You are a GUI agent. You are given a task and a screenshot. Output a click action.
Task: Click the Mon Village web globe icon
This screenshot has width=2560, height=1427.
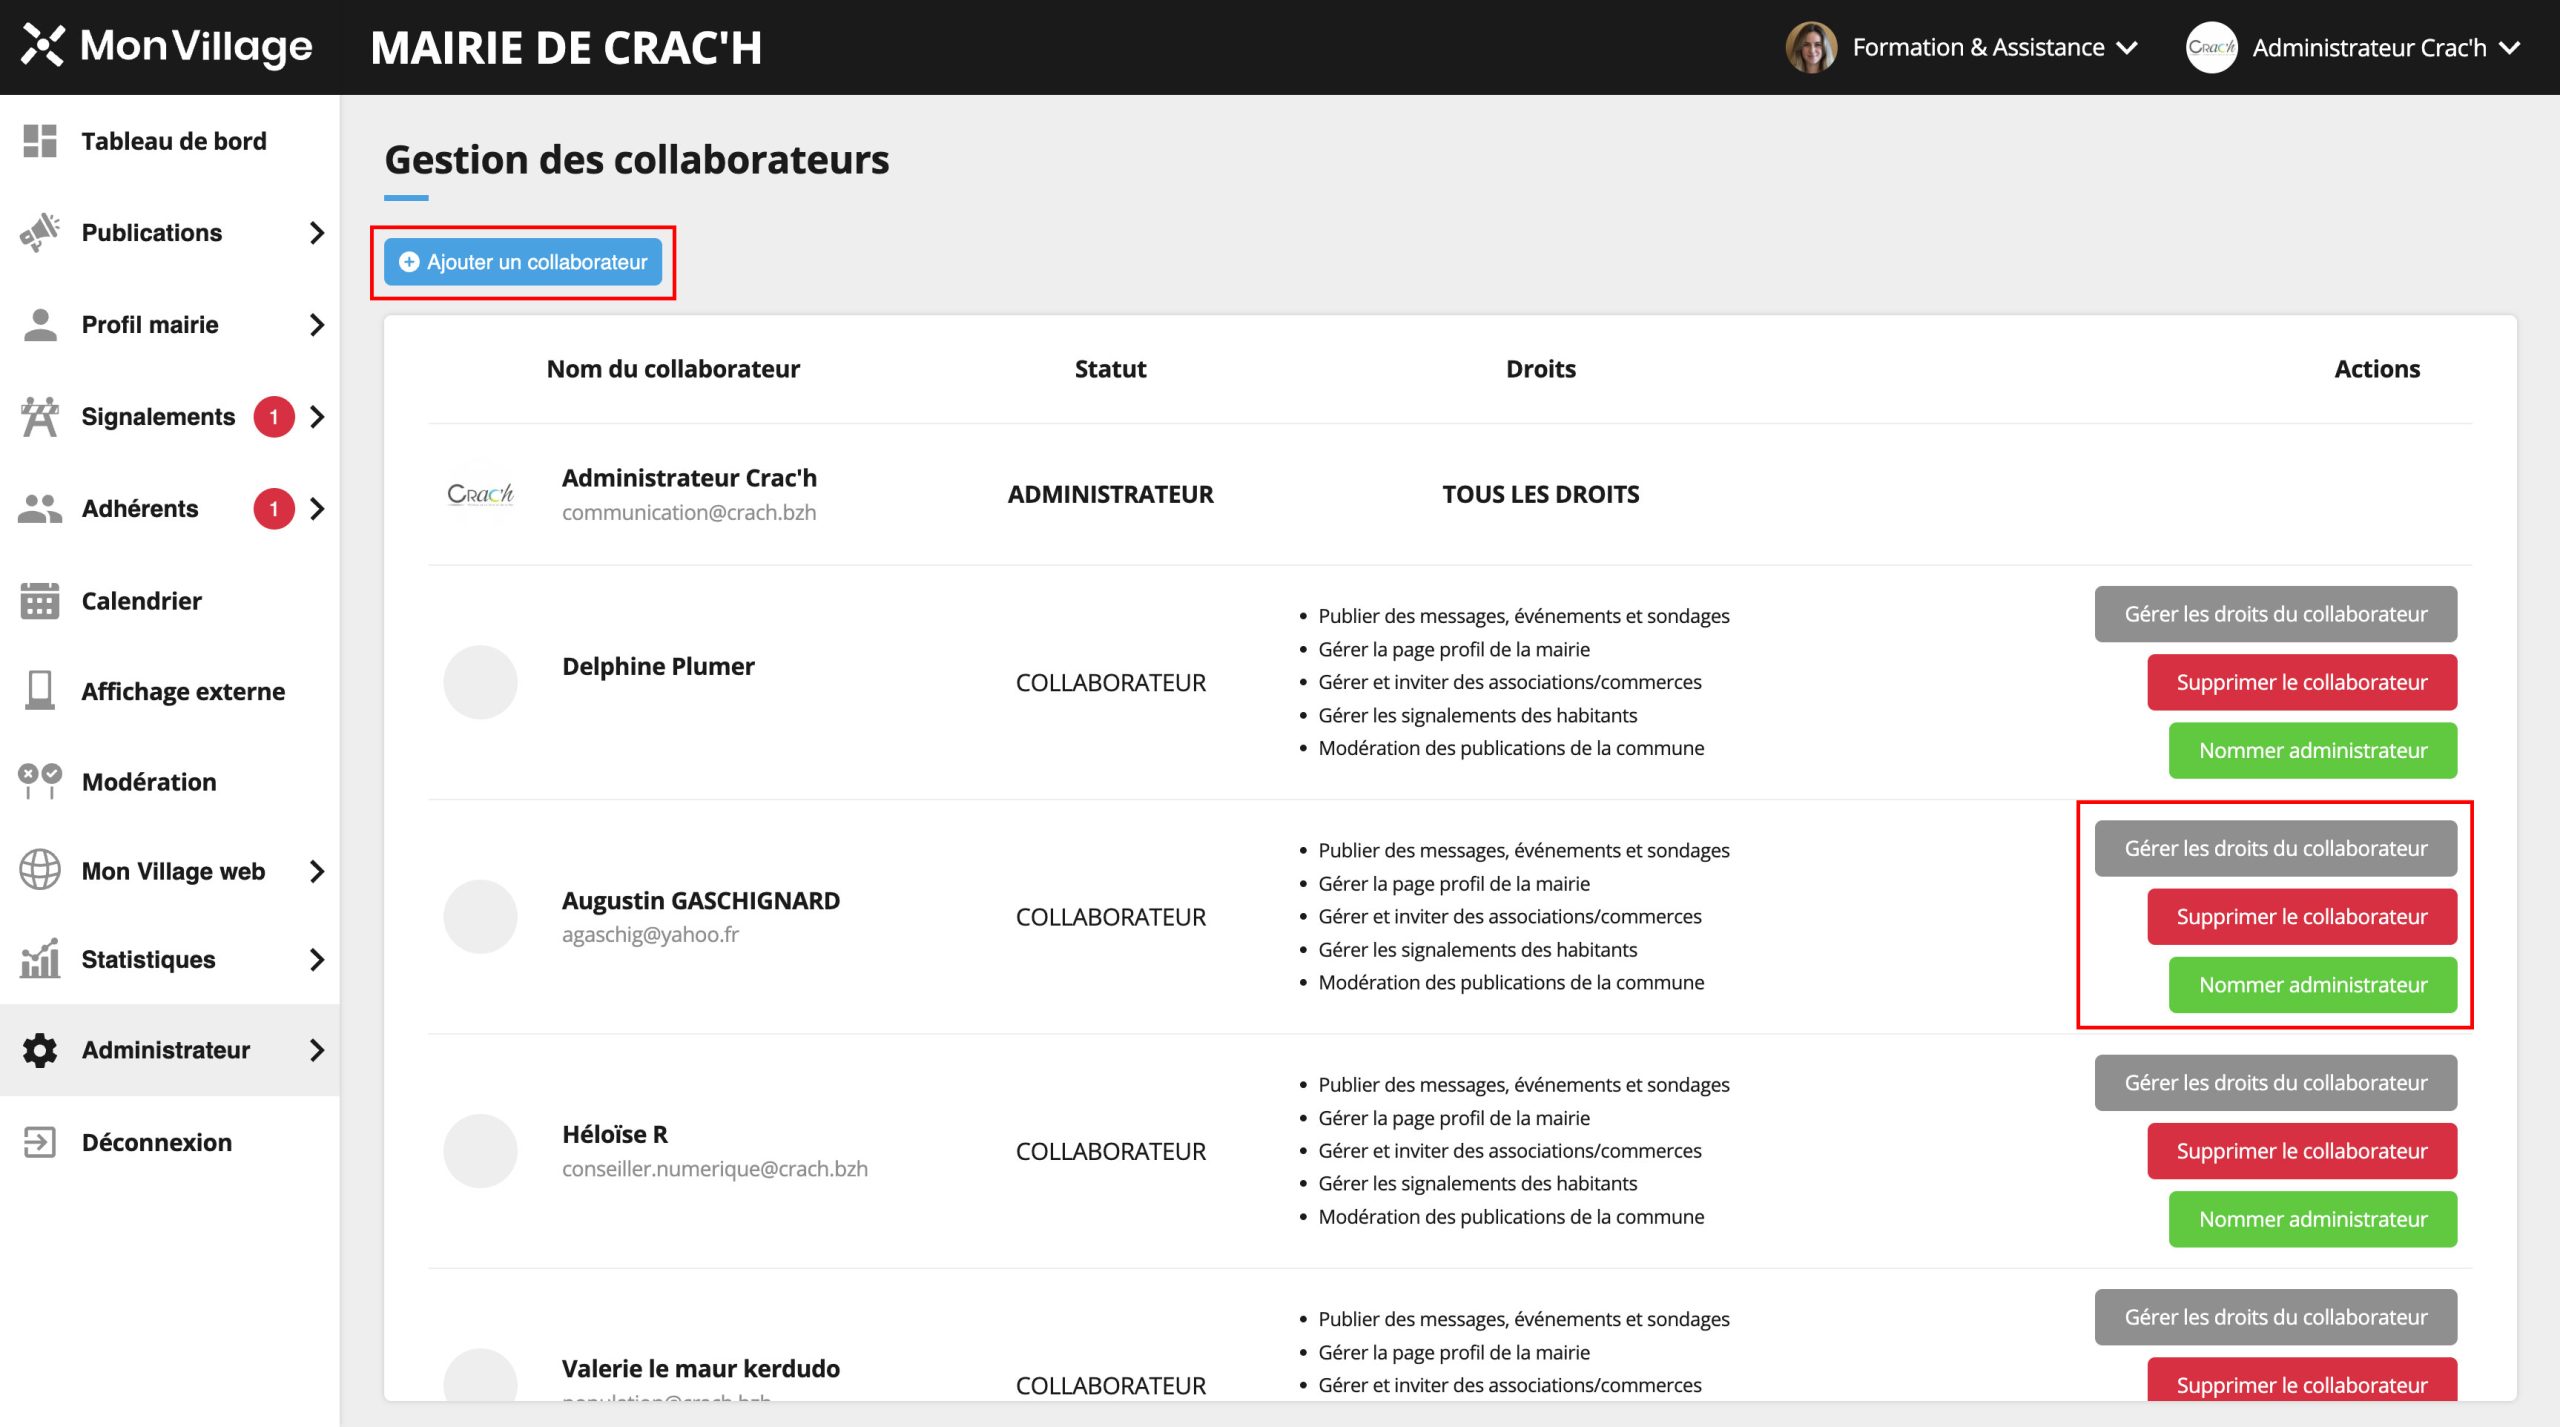pyautogui.click(x=40, y=870)
